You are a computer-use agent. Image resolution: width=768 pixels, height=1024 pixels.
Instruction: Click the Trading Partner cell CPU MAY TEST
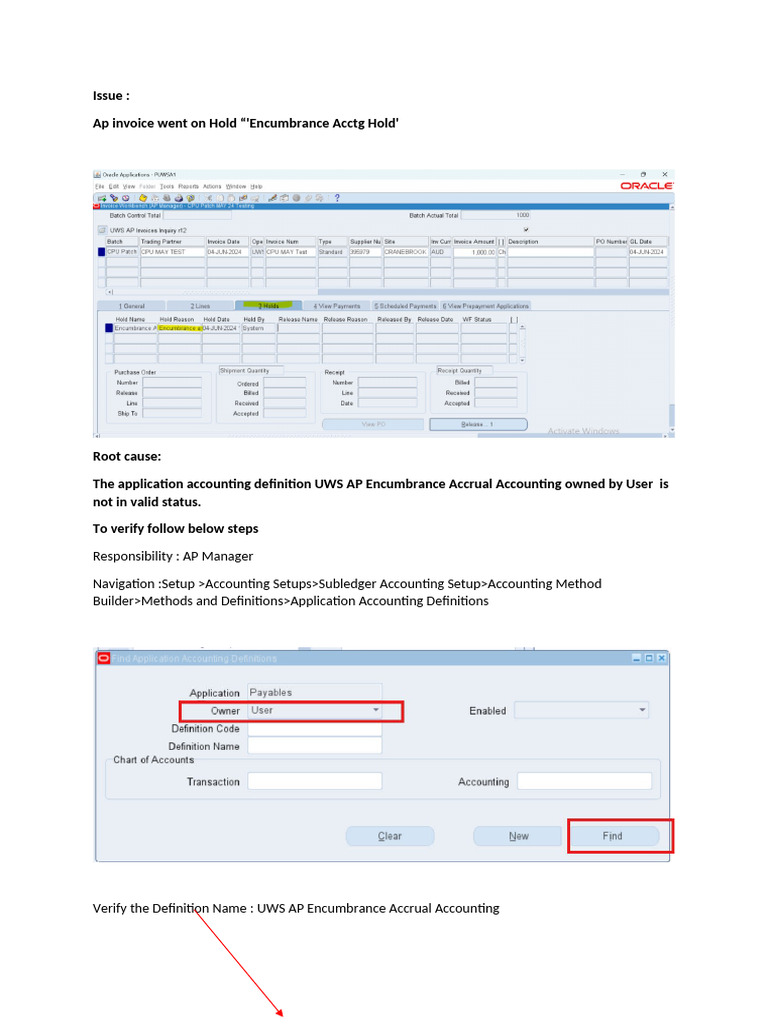(x=172, y=252)
